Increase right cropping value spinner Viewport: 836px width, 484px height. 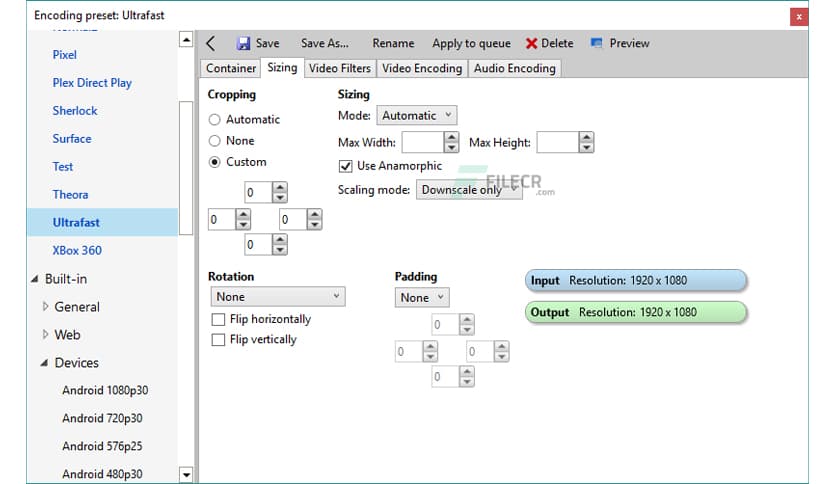tap(315, 214)
